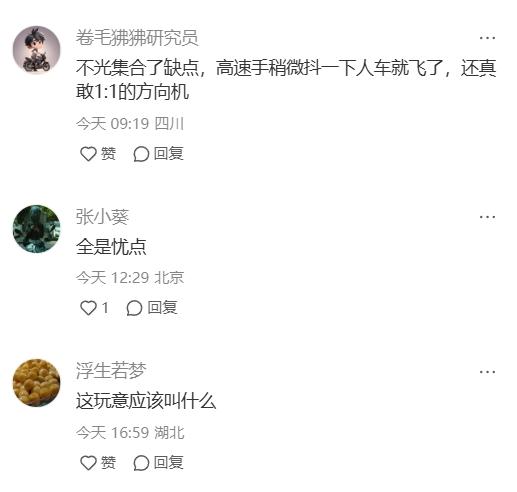Click reply bubble icon under 湖北 comment
This screenshot has height=492, width=517.
tap(141, 463)
